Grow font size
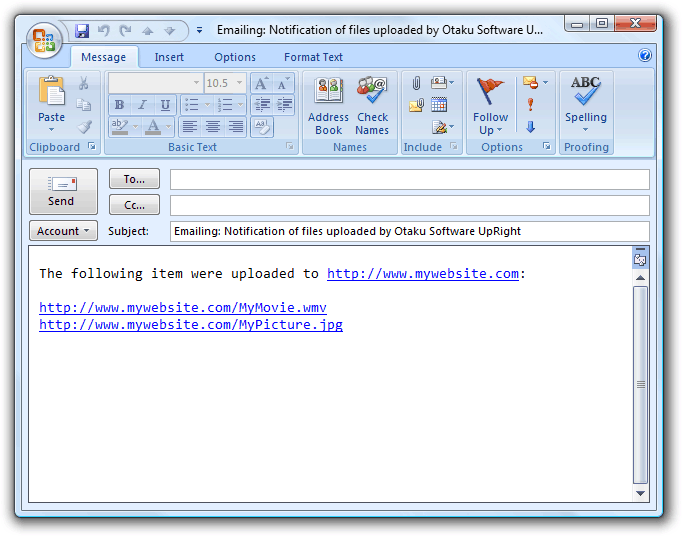The width and height of the screenshot is (682, 536). pyautogui.click(x=262, y=83)
